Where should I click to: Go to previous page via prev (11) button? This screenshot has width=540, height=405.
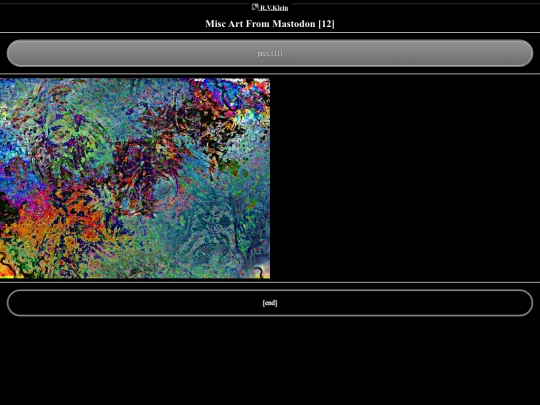[x=270, y=53]
